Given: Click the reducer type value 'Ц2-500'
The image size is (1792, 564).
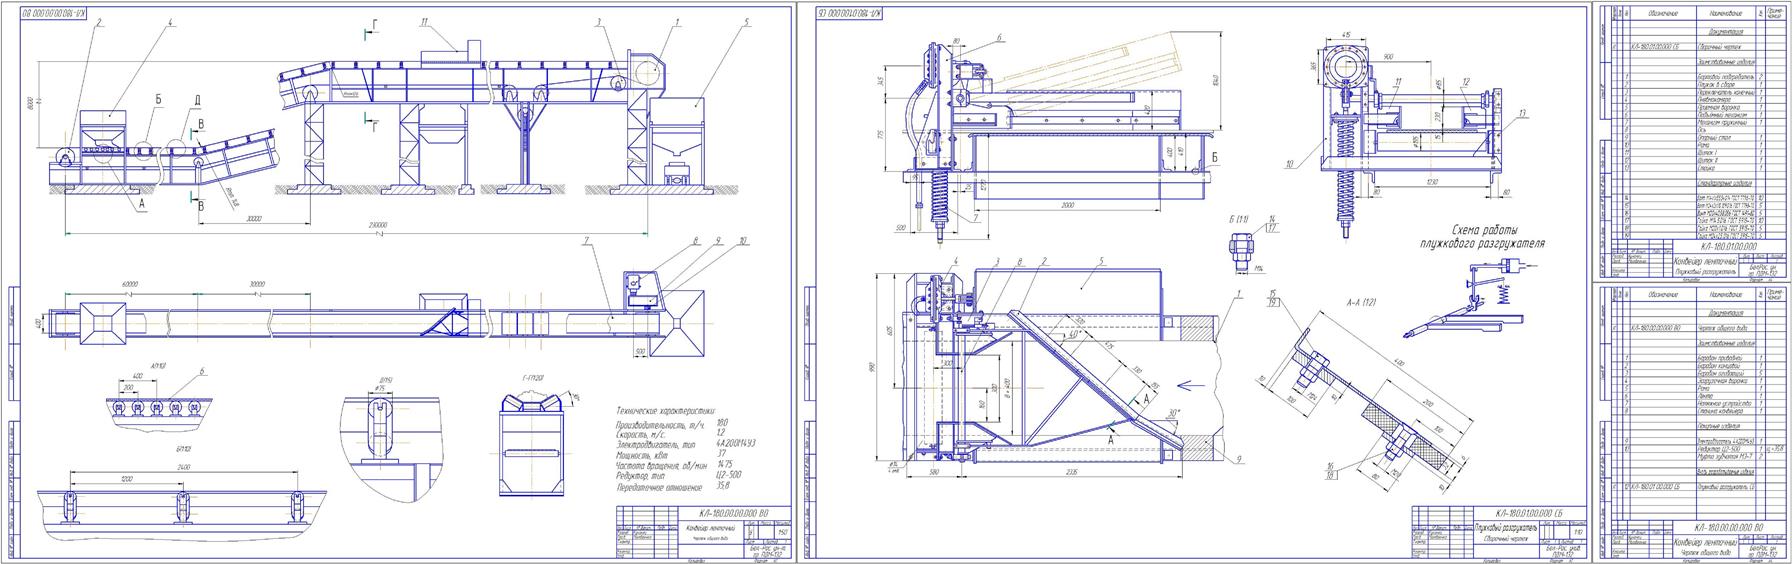Looking at the screenshot, I should tap(728, 475).
